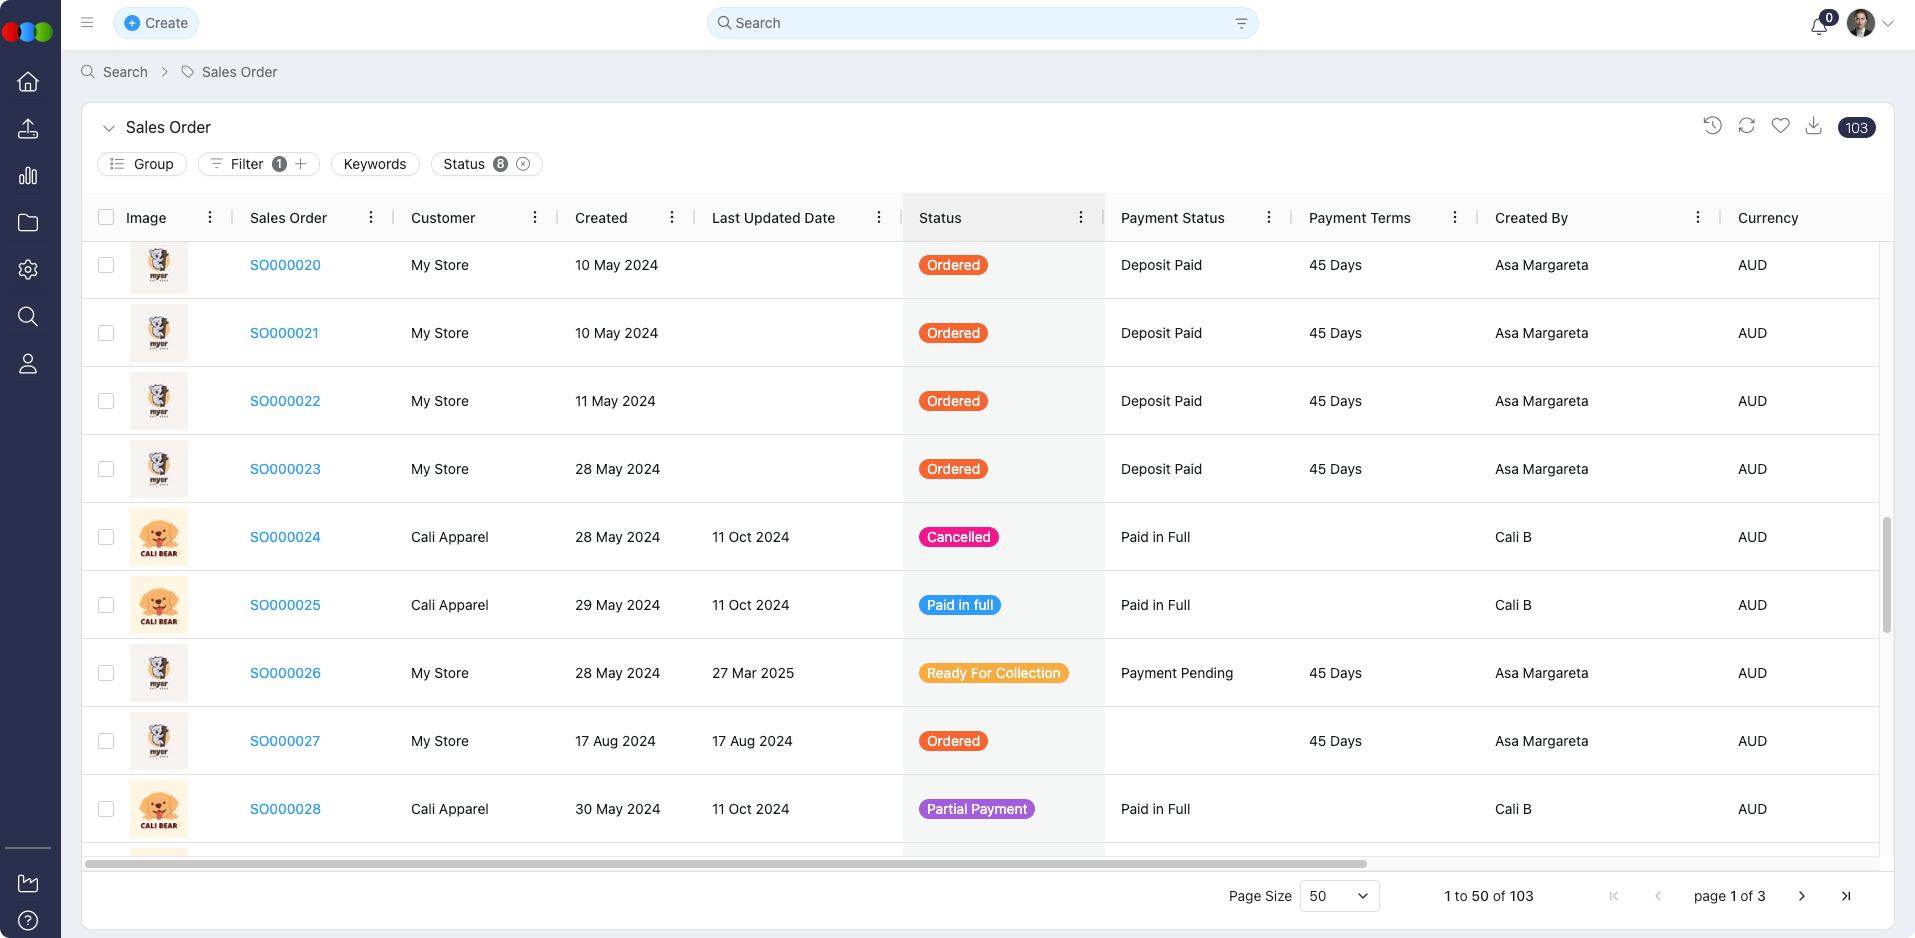Open the notifications bell
This screenshot has height=938, width=1915.
click(1819, 25)
